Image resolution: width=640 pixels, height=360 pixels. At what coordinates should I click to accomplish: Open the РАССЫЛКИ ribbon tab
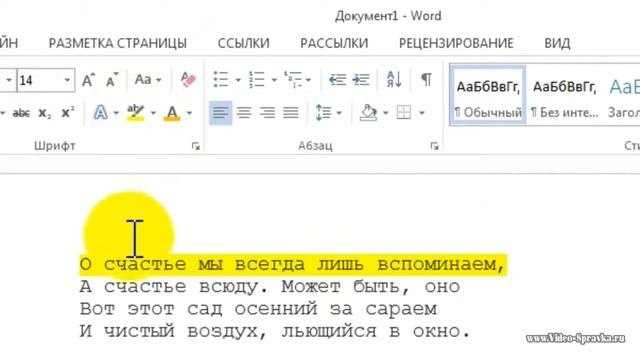pos(334,43)
